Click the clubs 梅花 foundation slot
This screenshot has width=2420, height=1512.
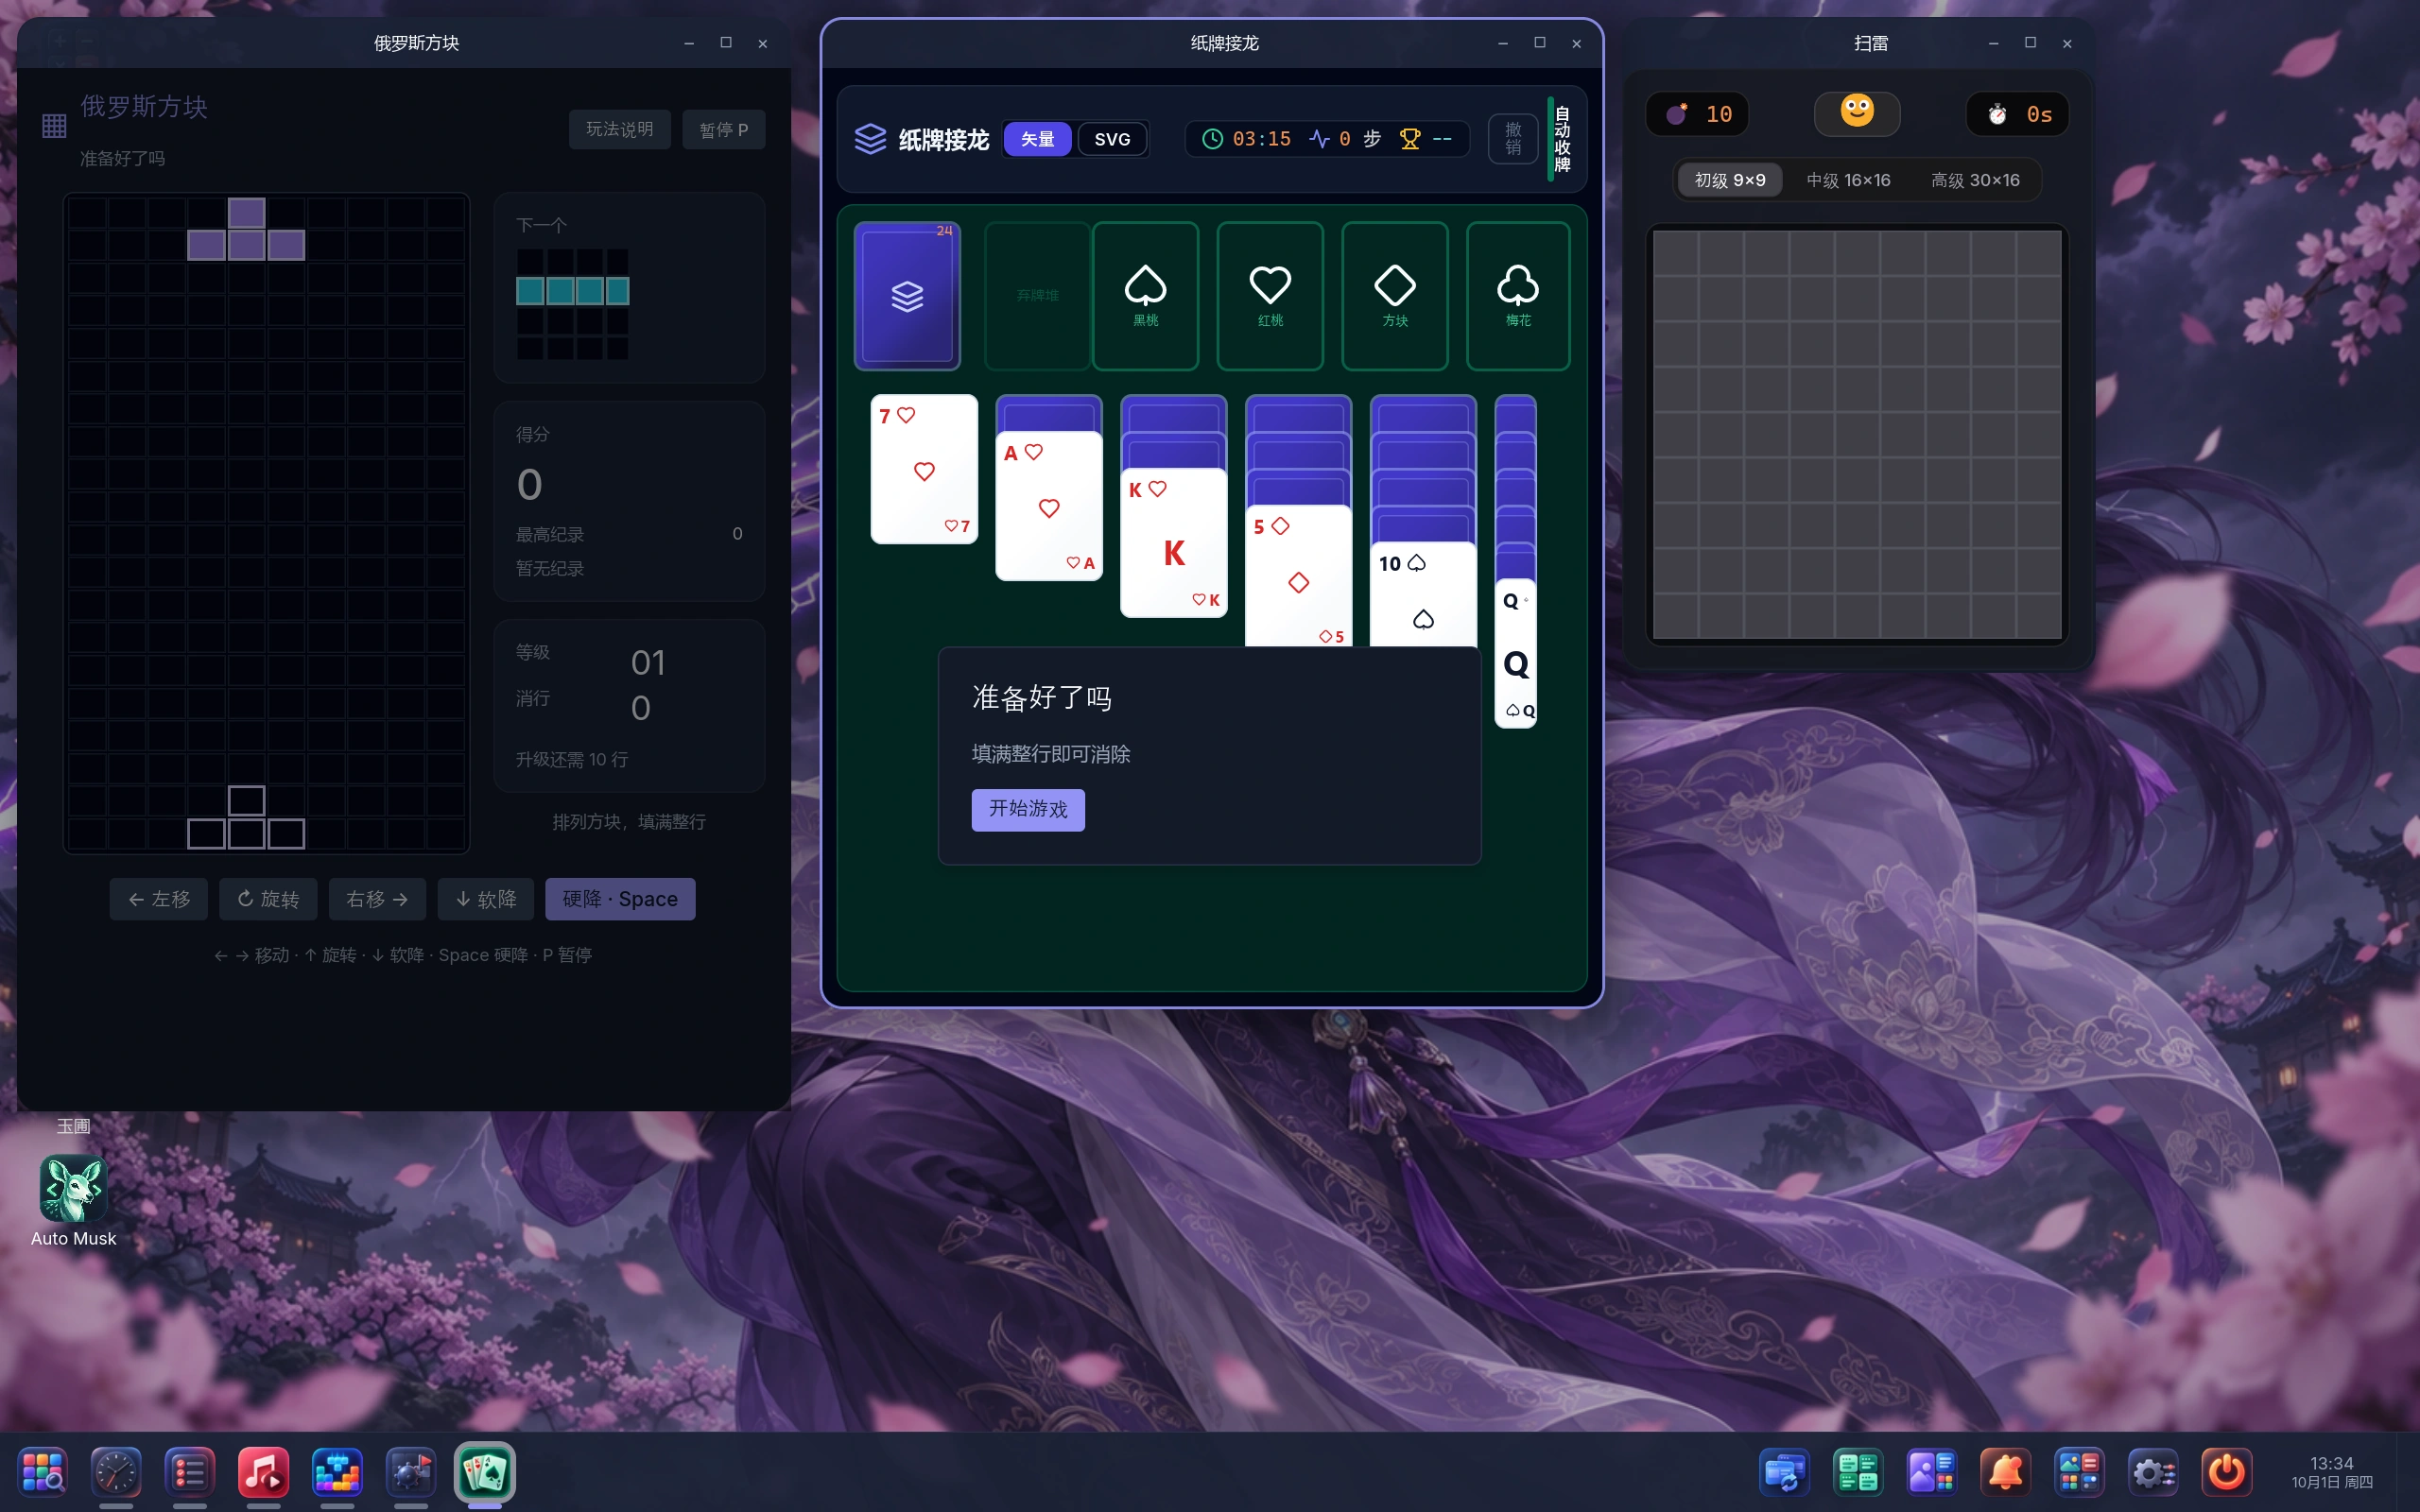(1518, 295)
